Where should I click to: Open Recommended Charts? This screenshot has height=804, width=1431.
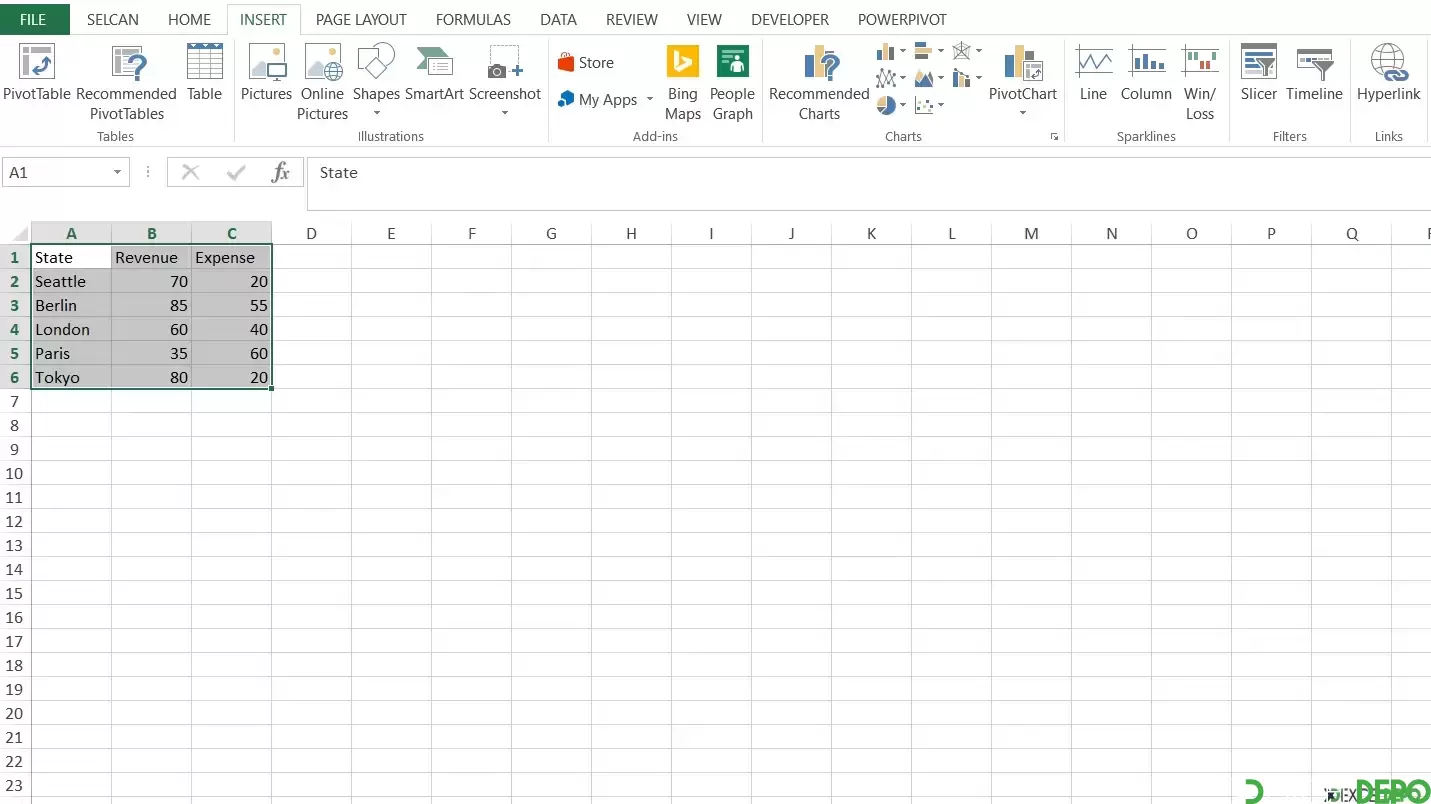pyautogui.click(x=819, y=83)
